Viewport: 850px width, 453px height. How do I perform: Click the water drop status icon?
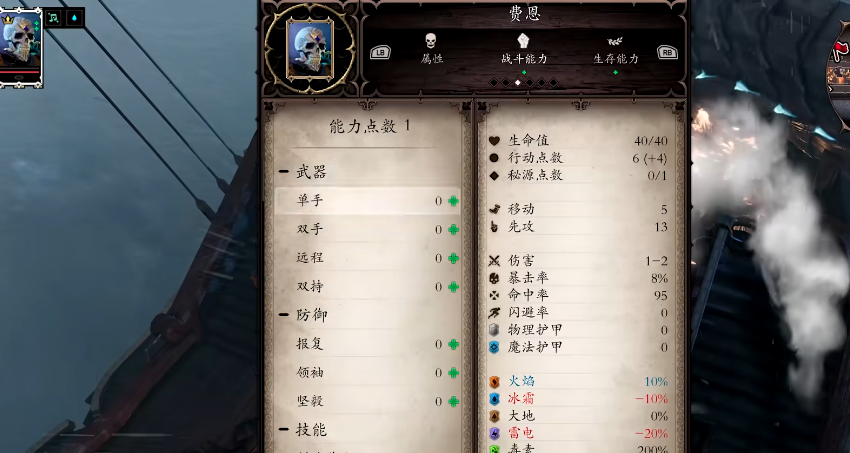[74, 18]
